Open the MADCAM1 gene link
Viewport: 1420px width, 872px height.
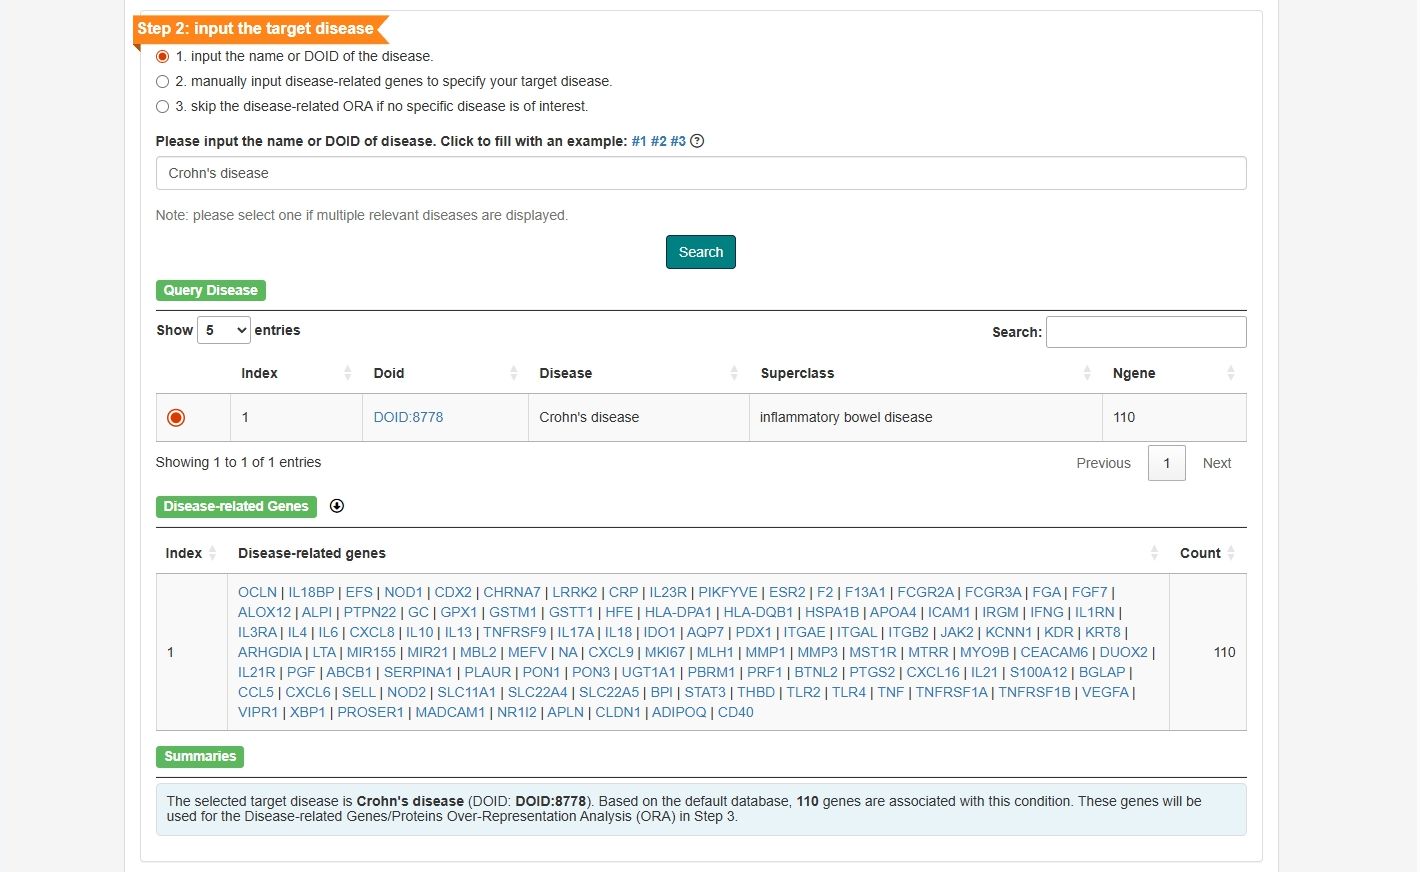pyautogui.click(x=450, y=712)
